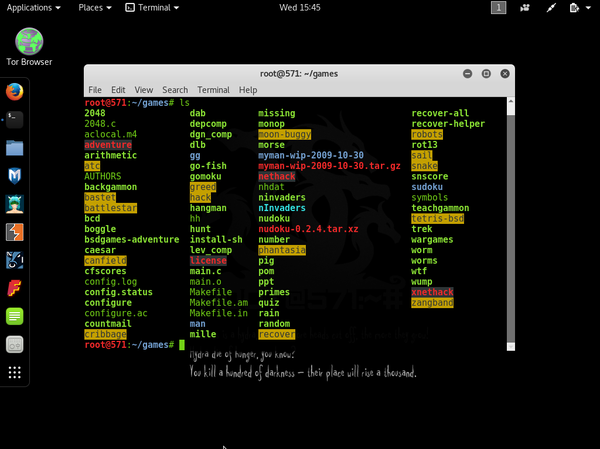The width and height of the screenshot is (600, 449).
Task: Click the 'nethack' entry in the listing
Action: pos(277,176)
